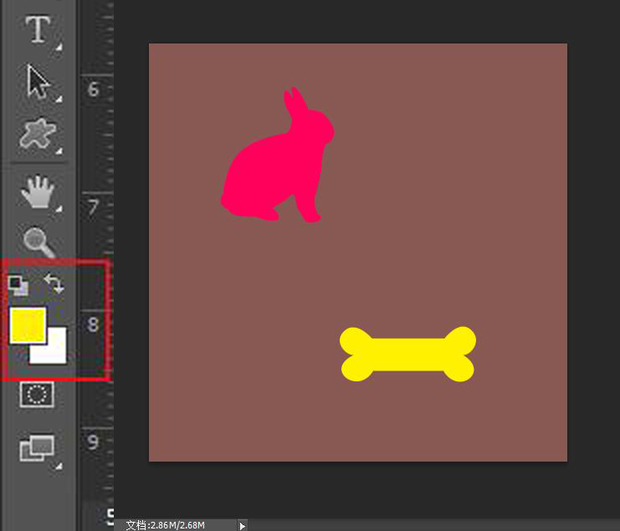Click ruler mark 6 on the vertical ruler
620x531 pixels.
(x=93, y=89)
